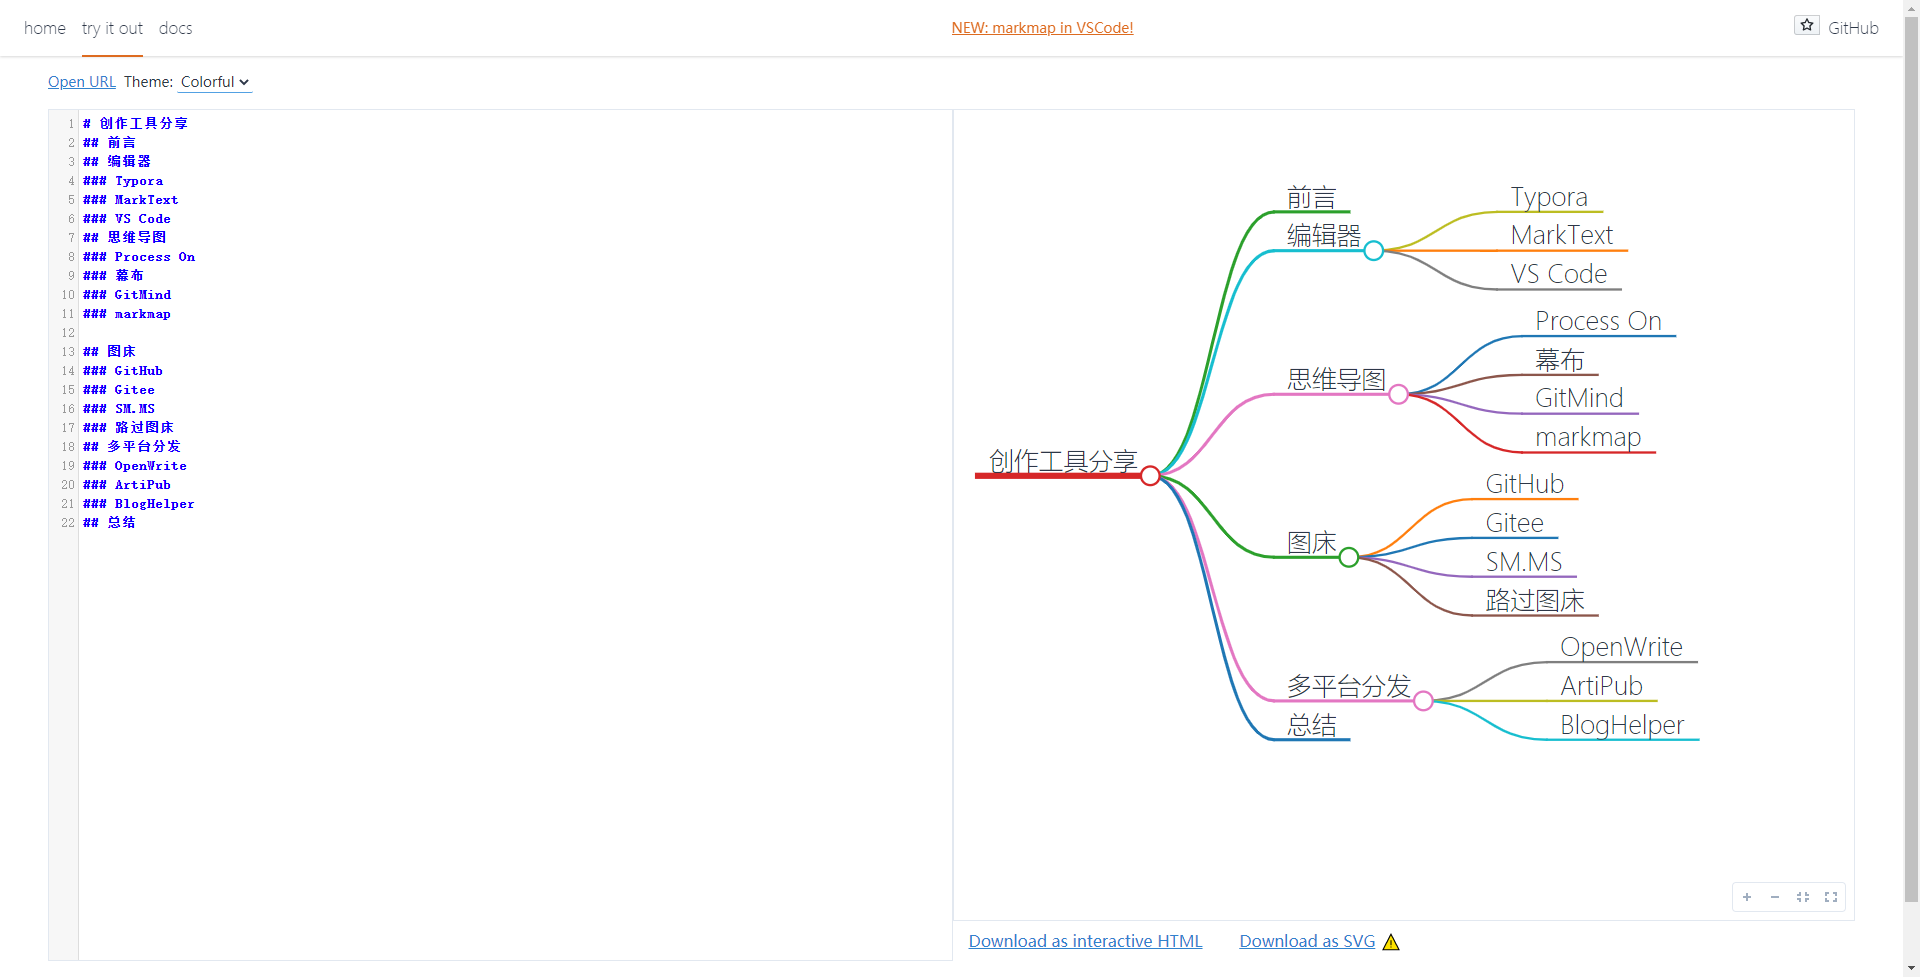Click the Open URL link
Image resolution: width=1920 pixels, height=977 pixels.
pos(82,82)
